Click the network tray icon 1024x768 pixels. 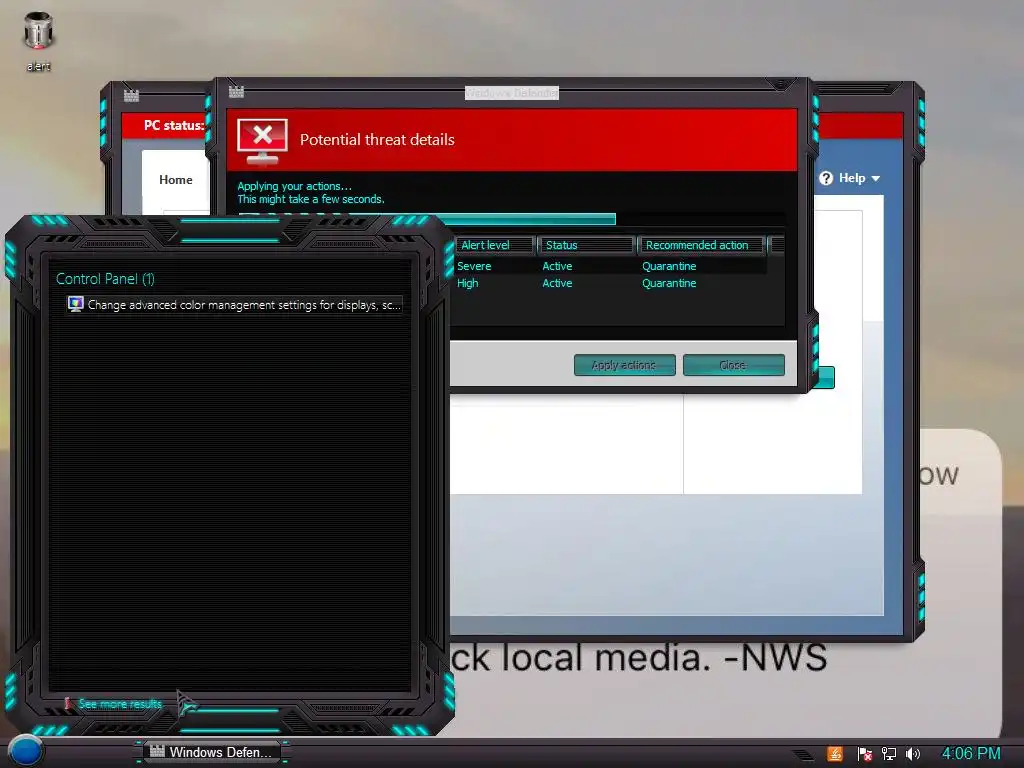coord(889,754)
